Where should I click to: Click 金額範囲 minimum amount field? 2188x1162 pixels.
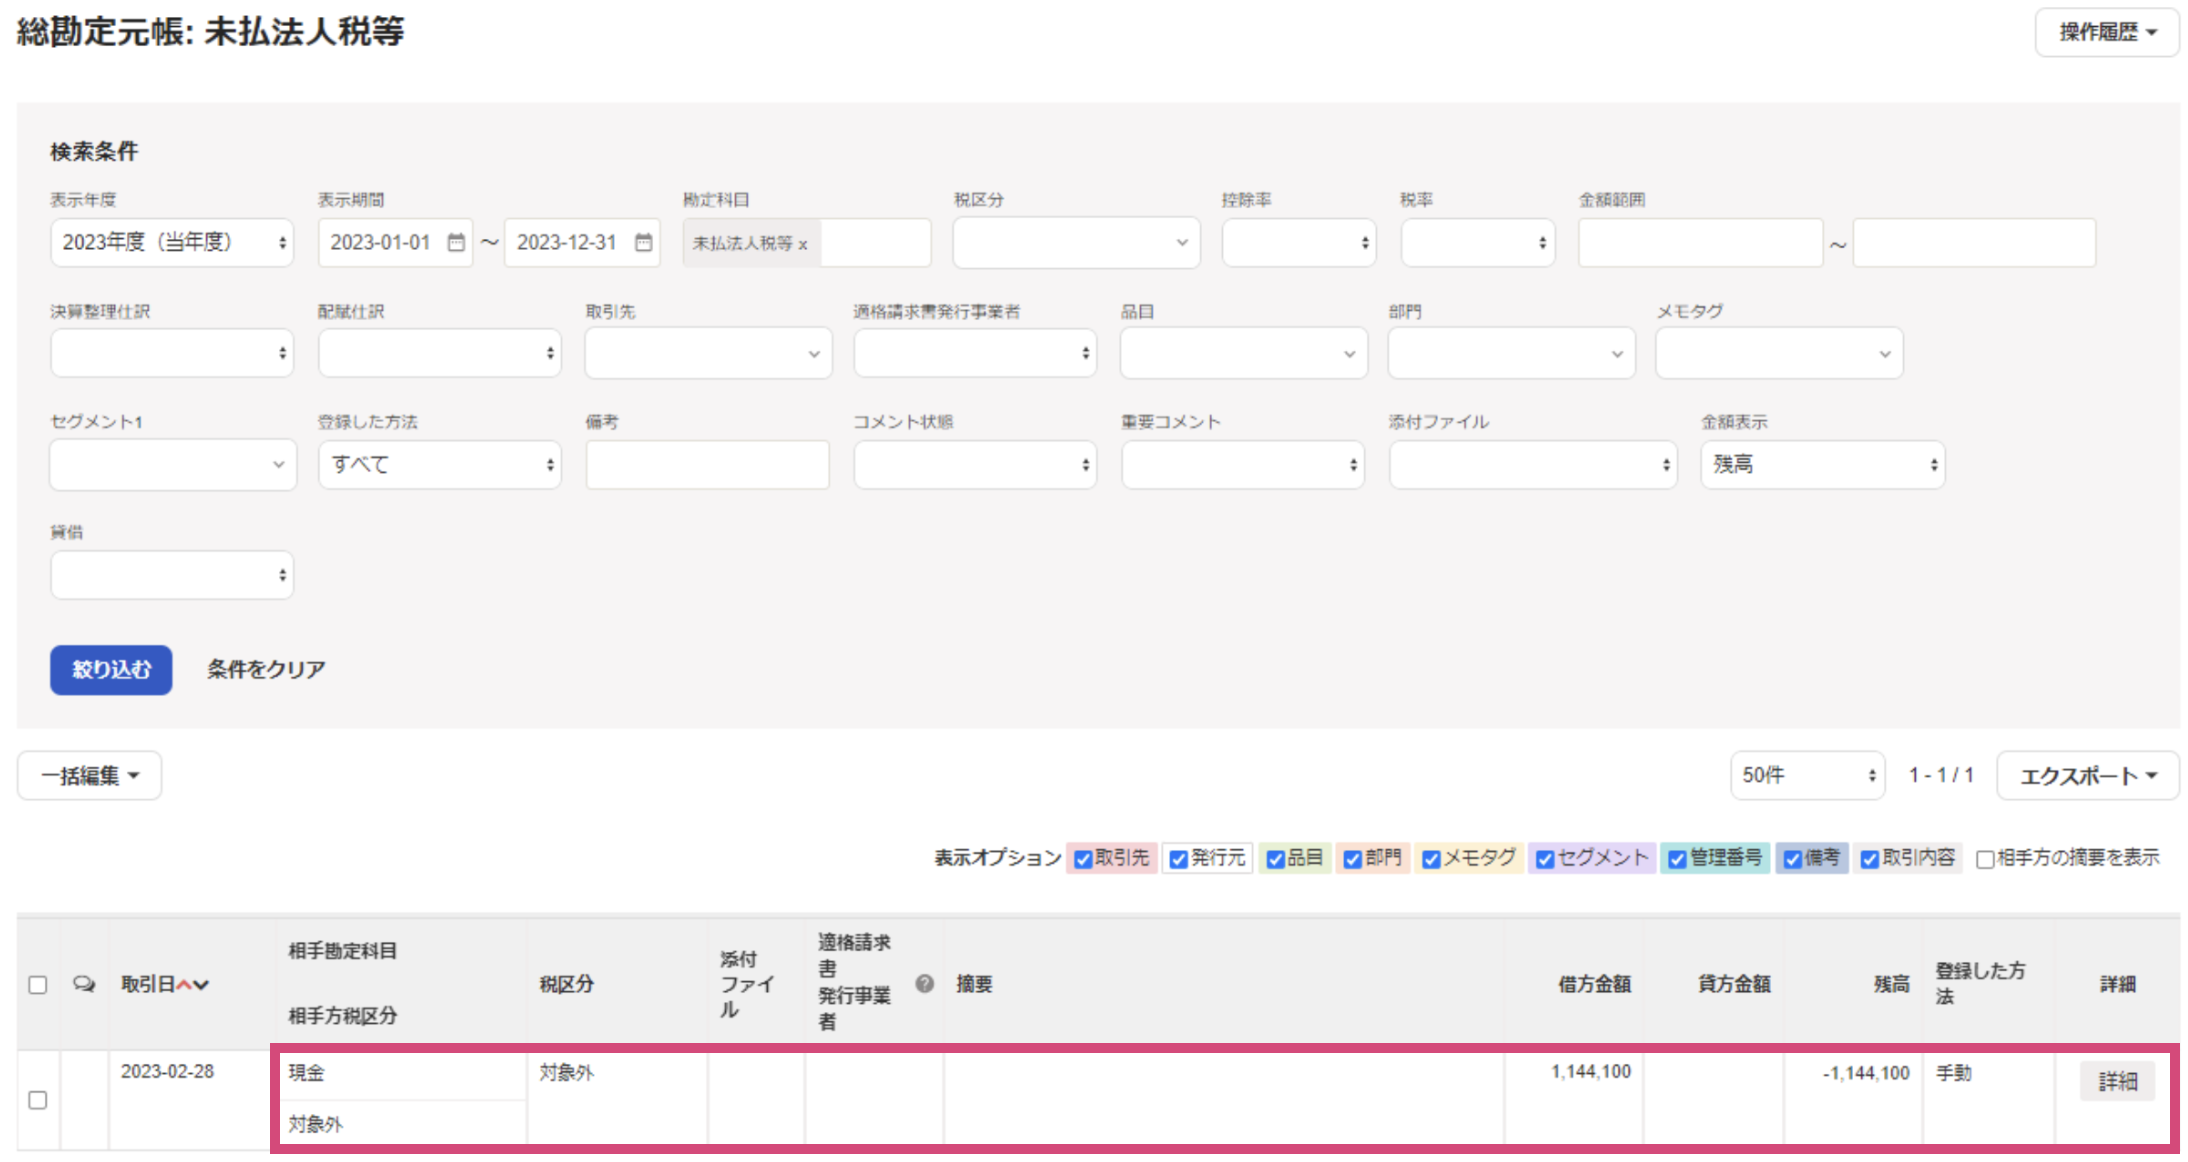tap(1700, 243)
